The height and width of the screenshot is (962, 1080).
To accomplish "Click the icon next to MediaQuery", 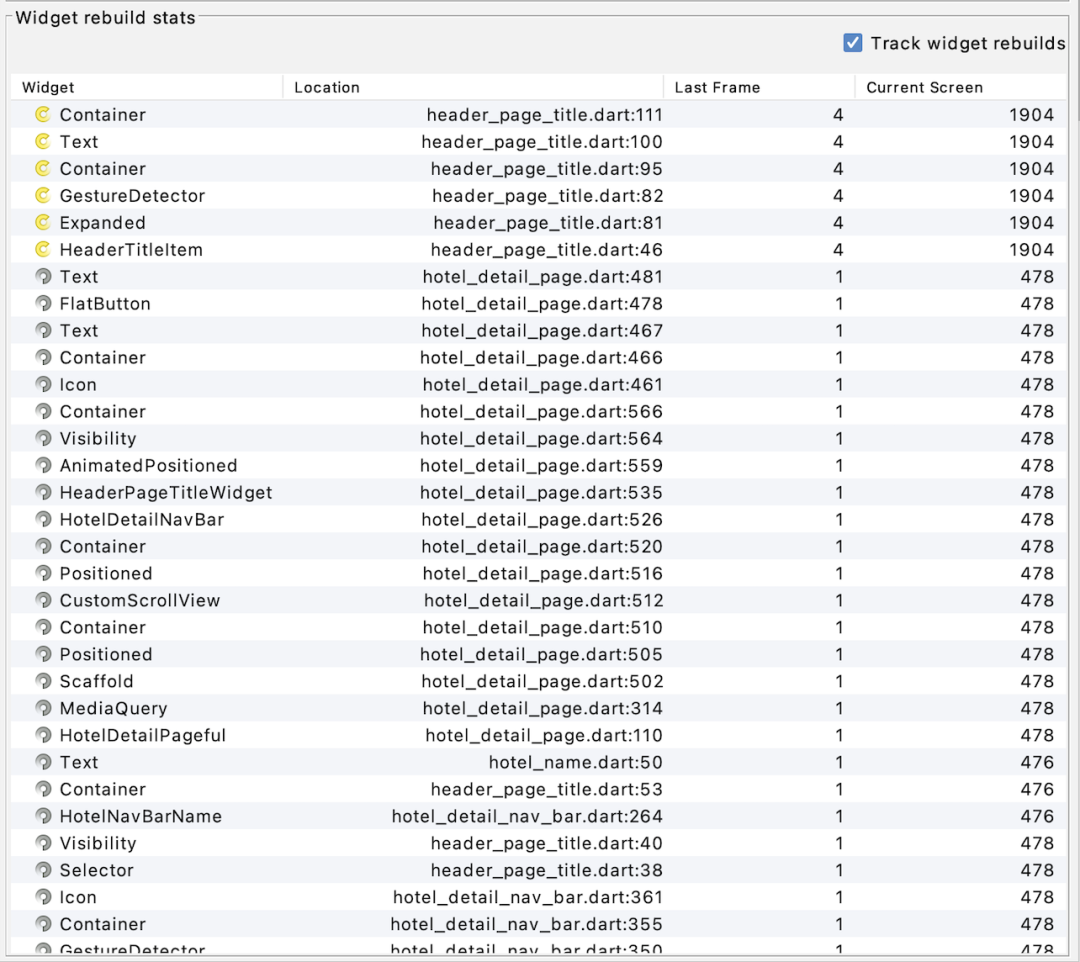I will [43, 709].
